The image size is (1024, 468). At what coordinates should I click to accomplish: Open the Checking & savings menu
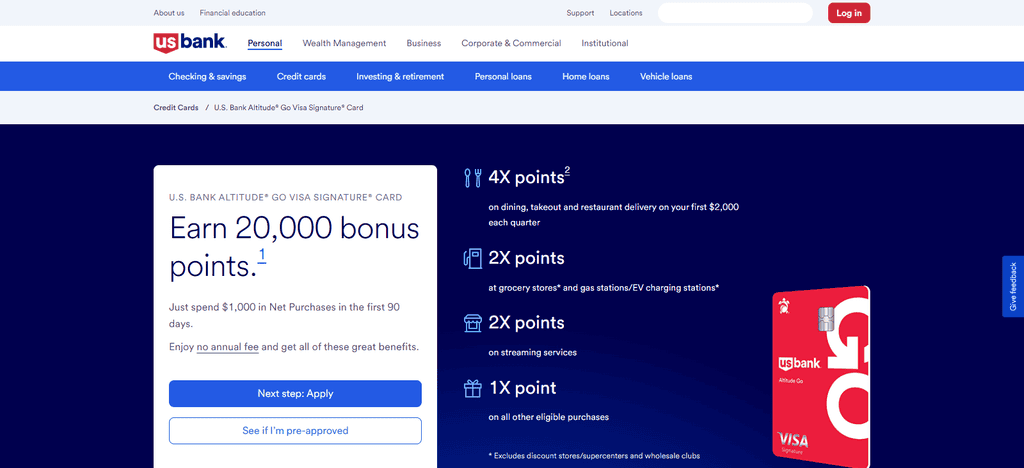[207, 76]
